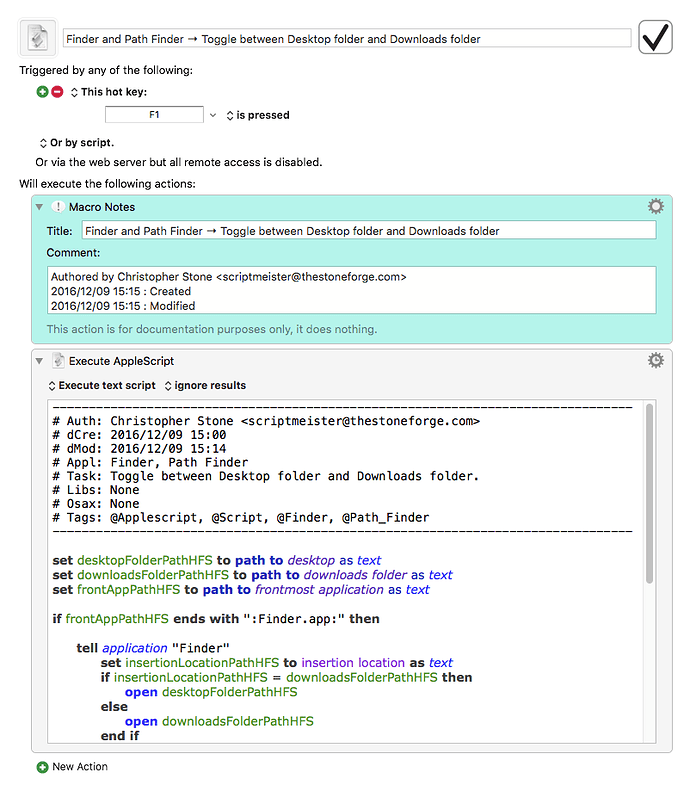Click the Macro Notes exclamation icon
690x790 pixels.
click(58, 207)
